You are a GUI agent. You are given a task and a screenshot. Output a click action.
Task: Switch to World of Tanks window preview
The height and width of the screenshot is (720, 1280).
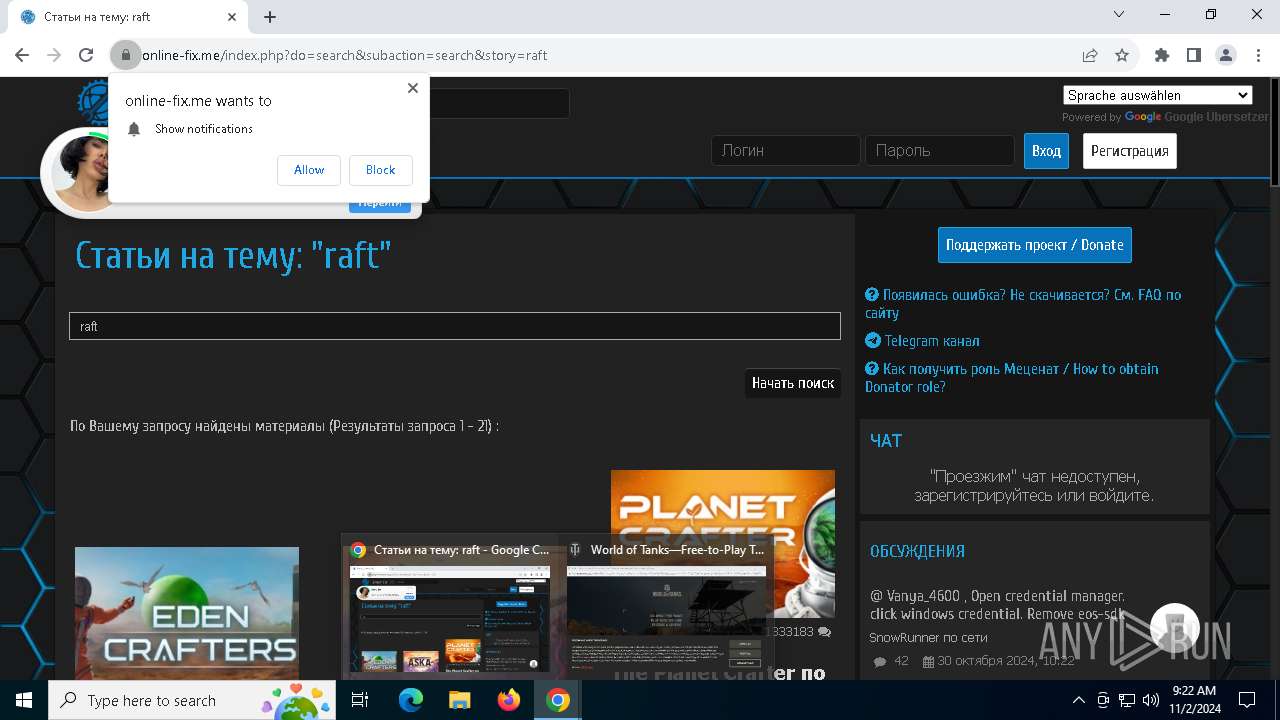coord(667,620)
